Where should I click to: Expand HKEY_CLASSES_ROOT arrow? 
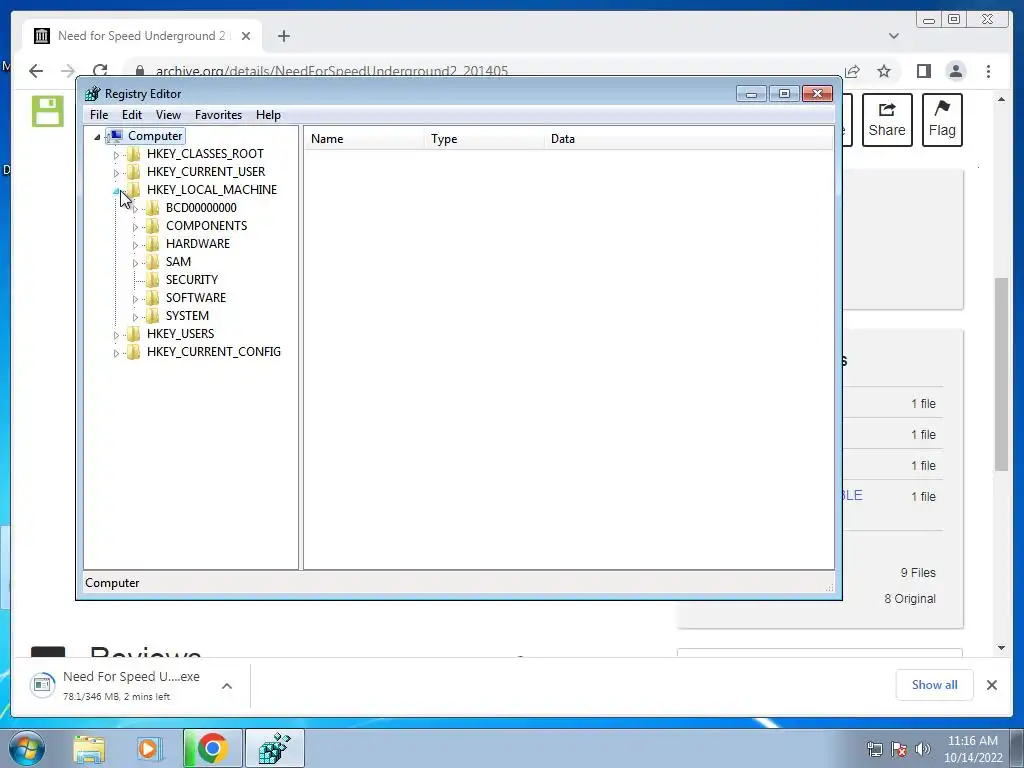pyautogui.click(x=116, y=155)
